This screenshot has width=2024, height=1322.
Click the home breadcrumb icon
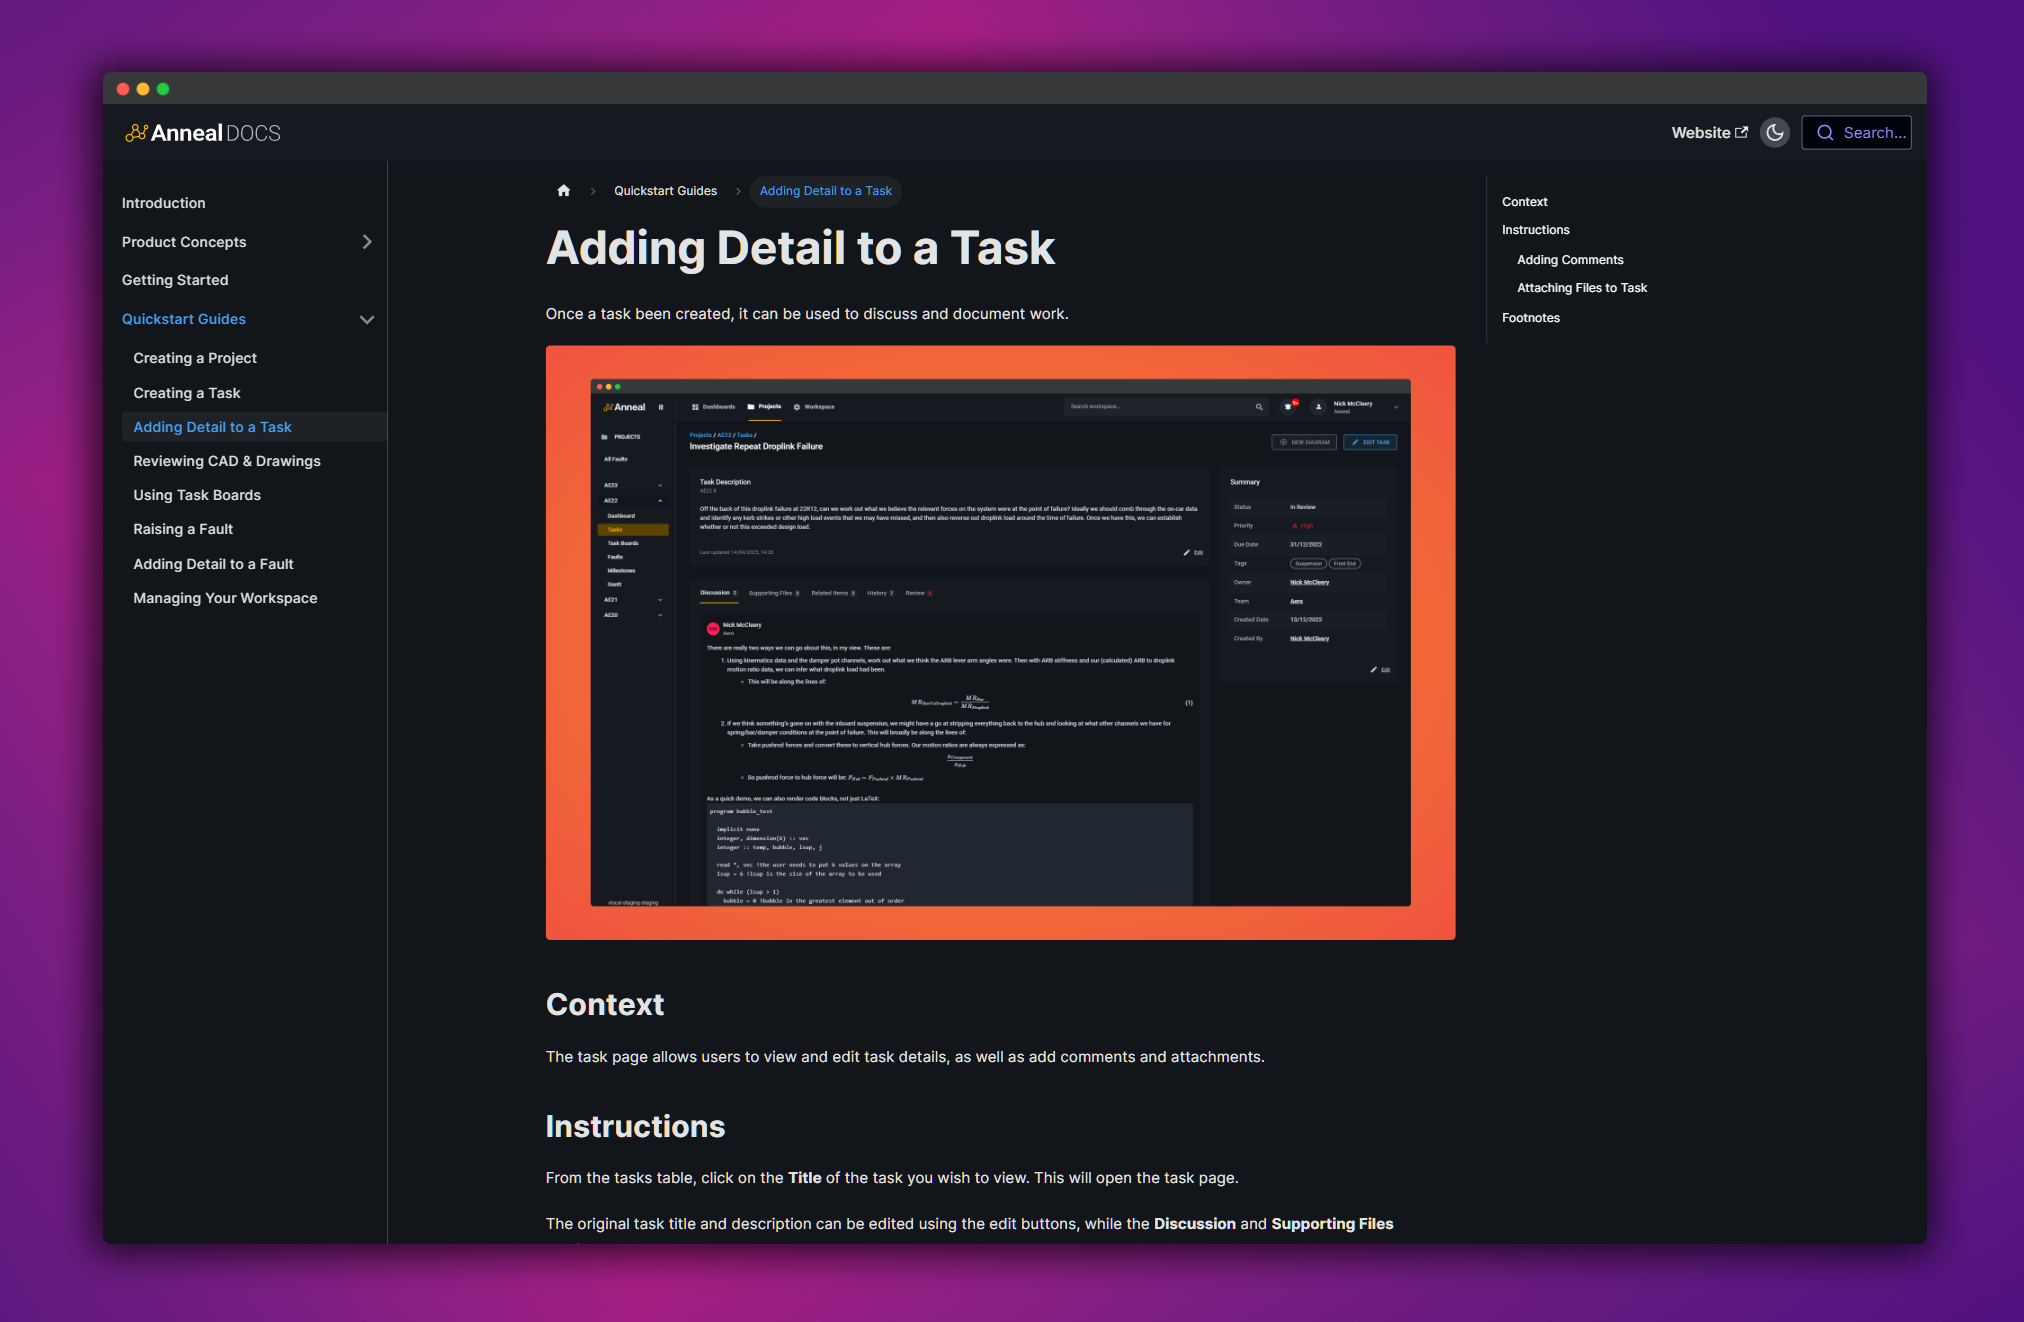[564, 191]
